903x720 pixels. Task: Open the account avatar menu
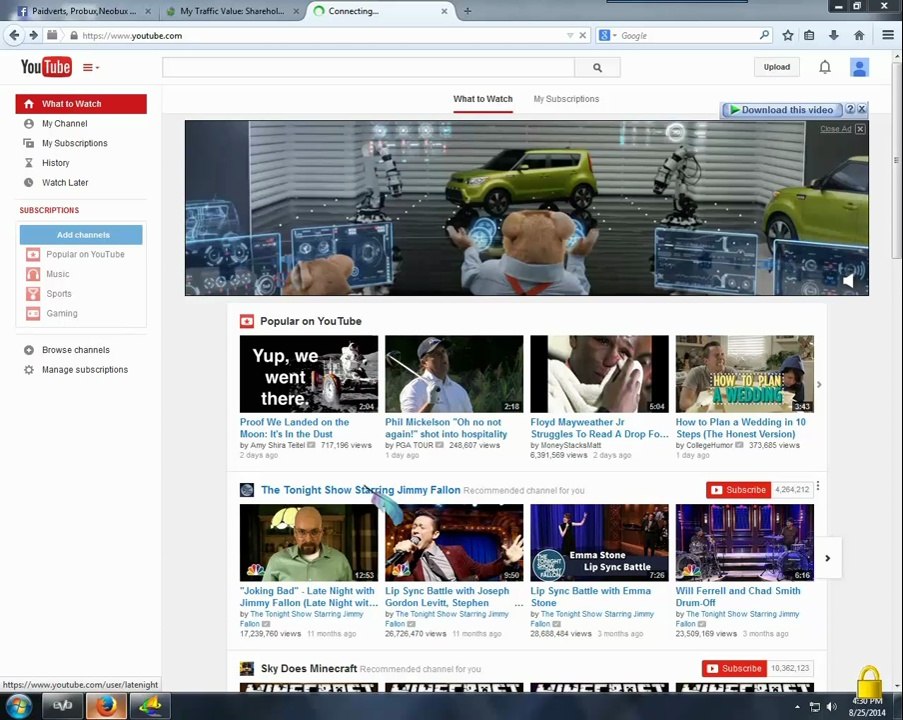click(x=859, y=67)
